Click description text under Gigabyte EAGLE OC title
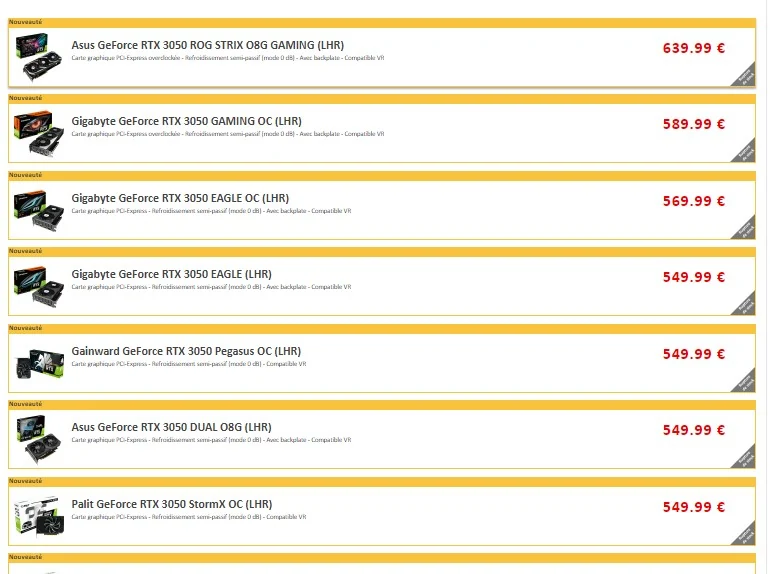This screenshot has width=770, height=574. [212, 211]
